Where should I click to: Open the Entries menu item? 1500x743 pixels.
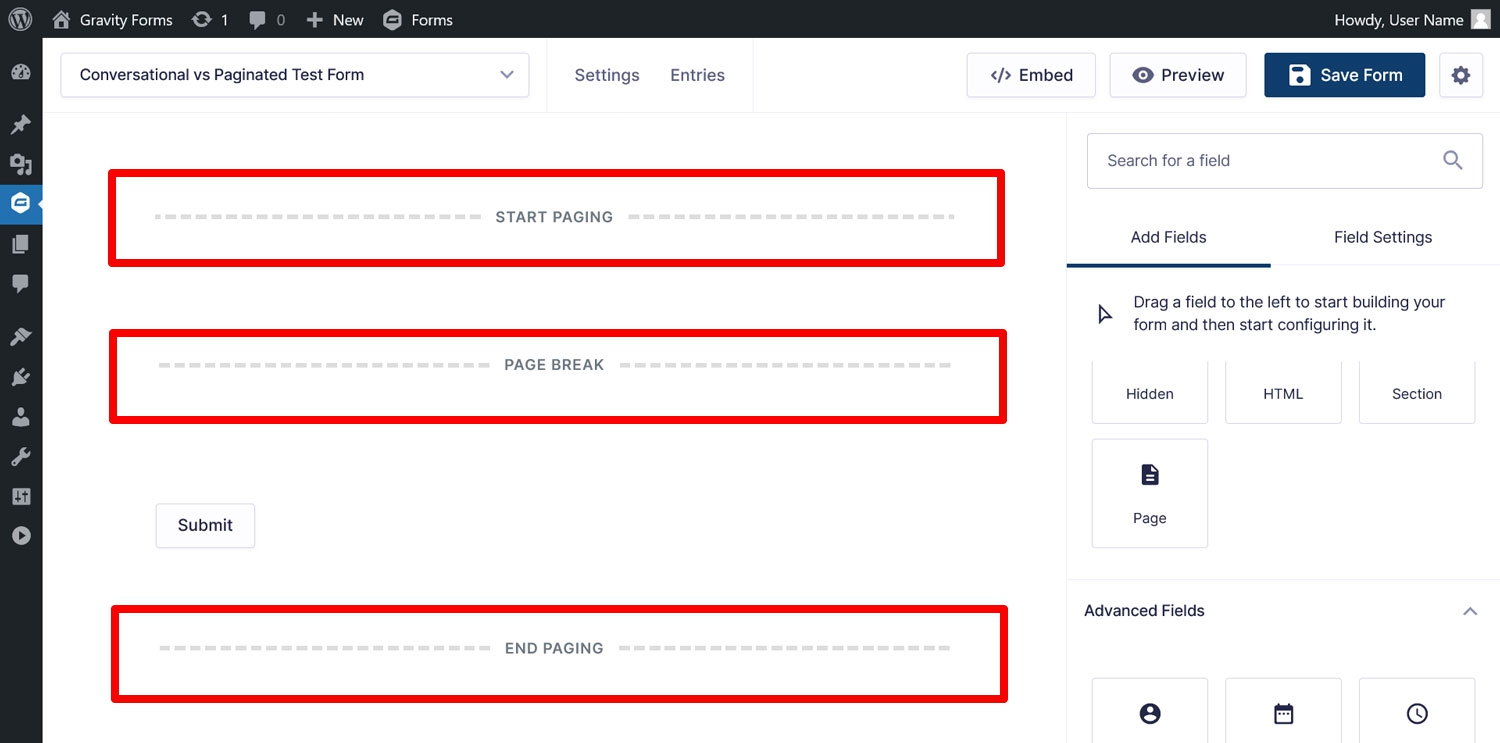697,75
